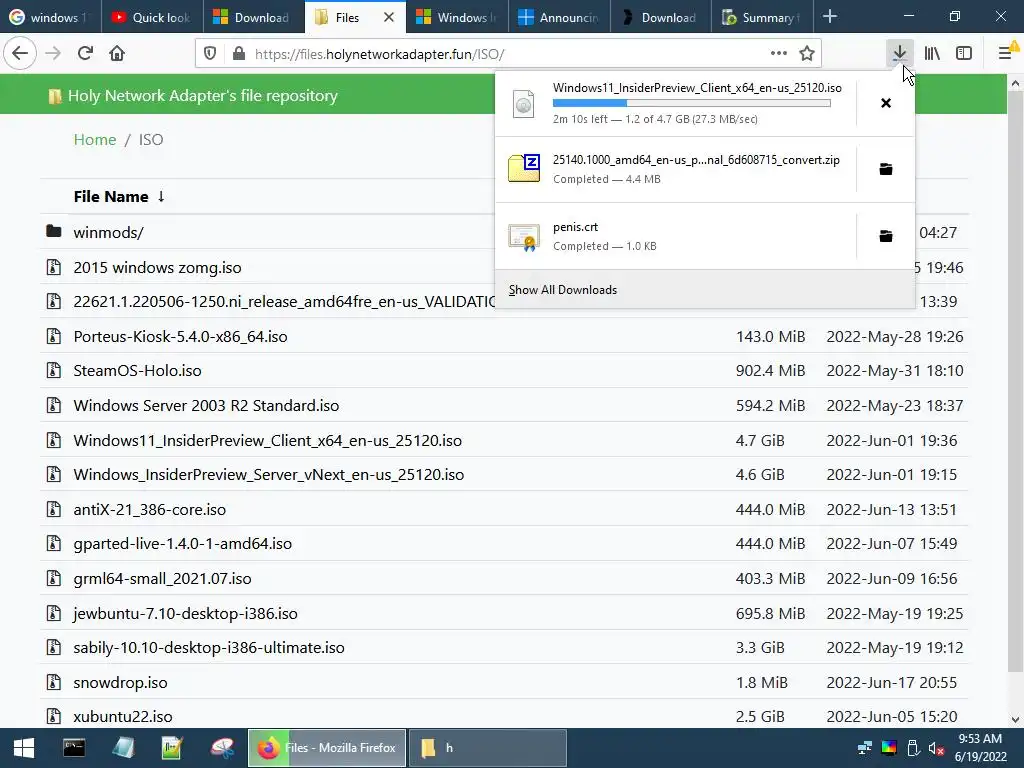Click the Windows11 ISO download progress bar

click(692, 103)
